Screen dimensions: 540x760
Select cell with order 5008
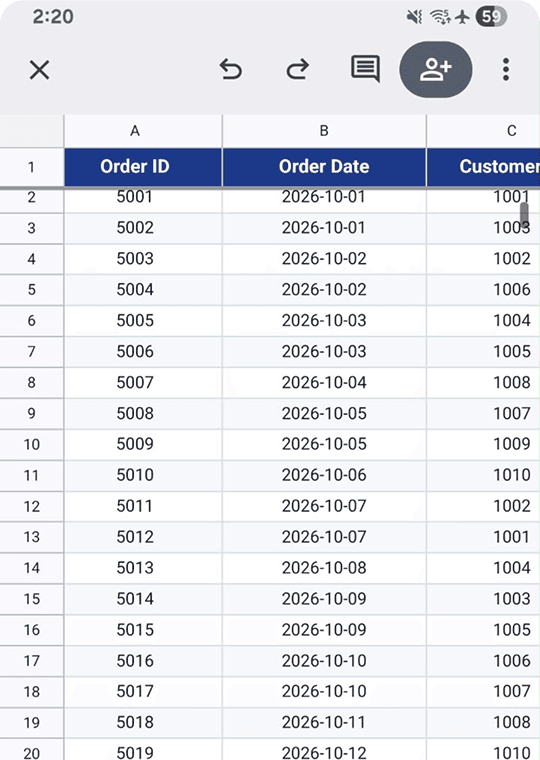[x=143, y=414]
